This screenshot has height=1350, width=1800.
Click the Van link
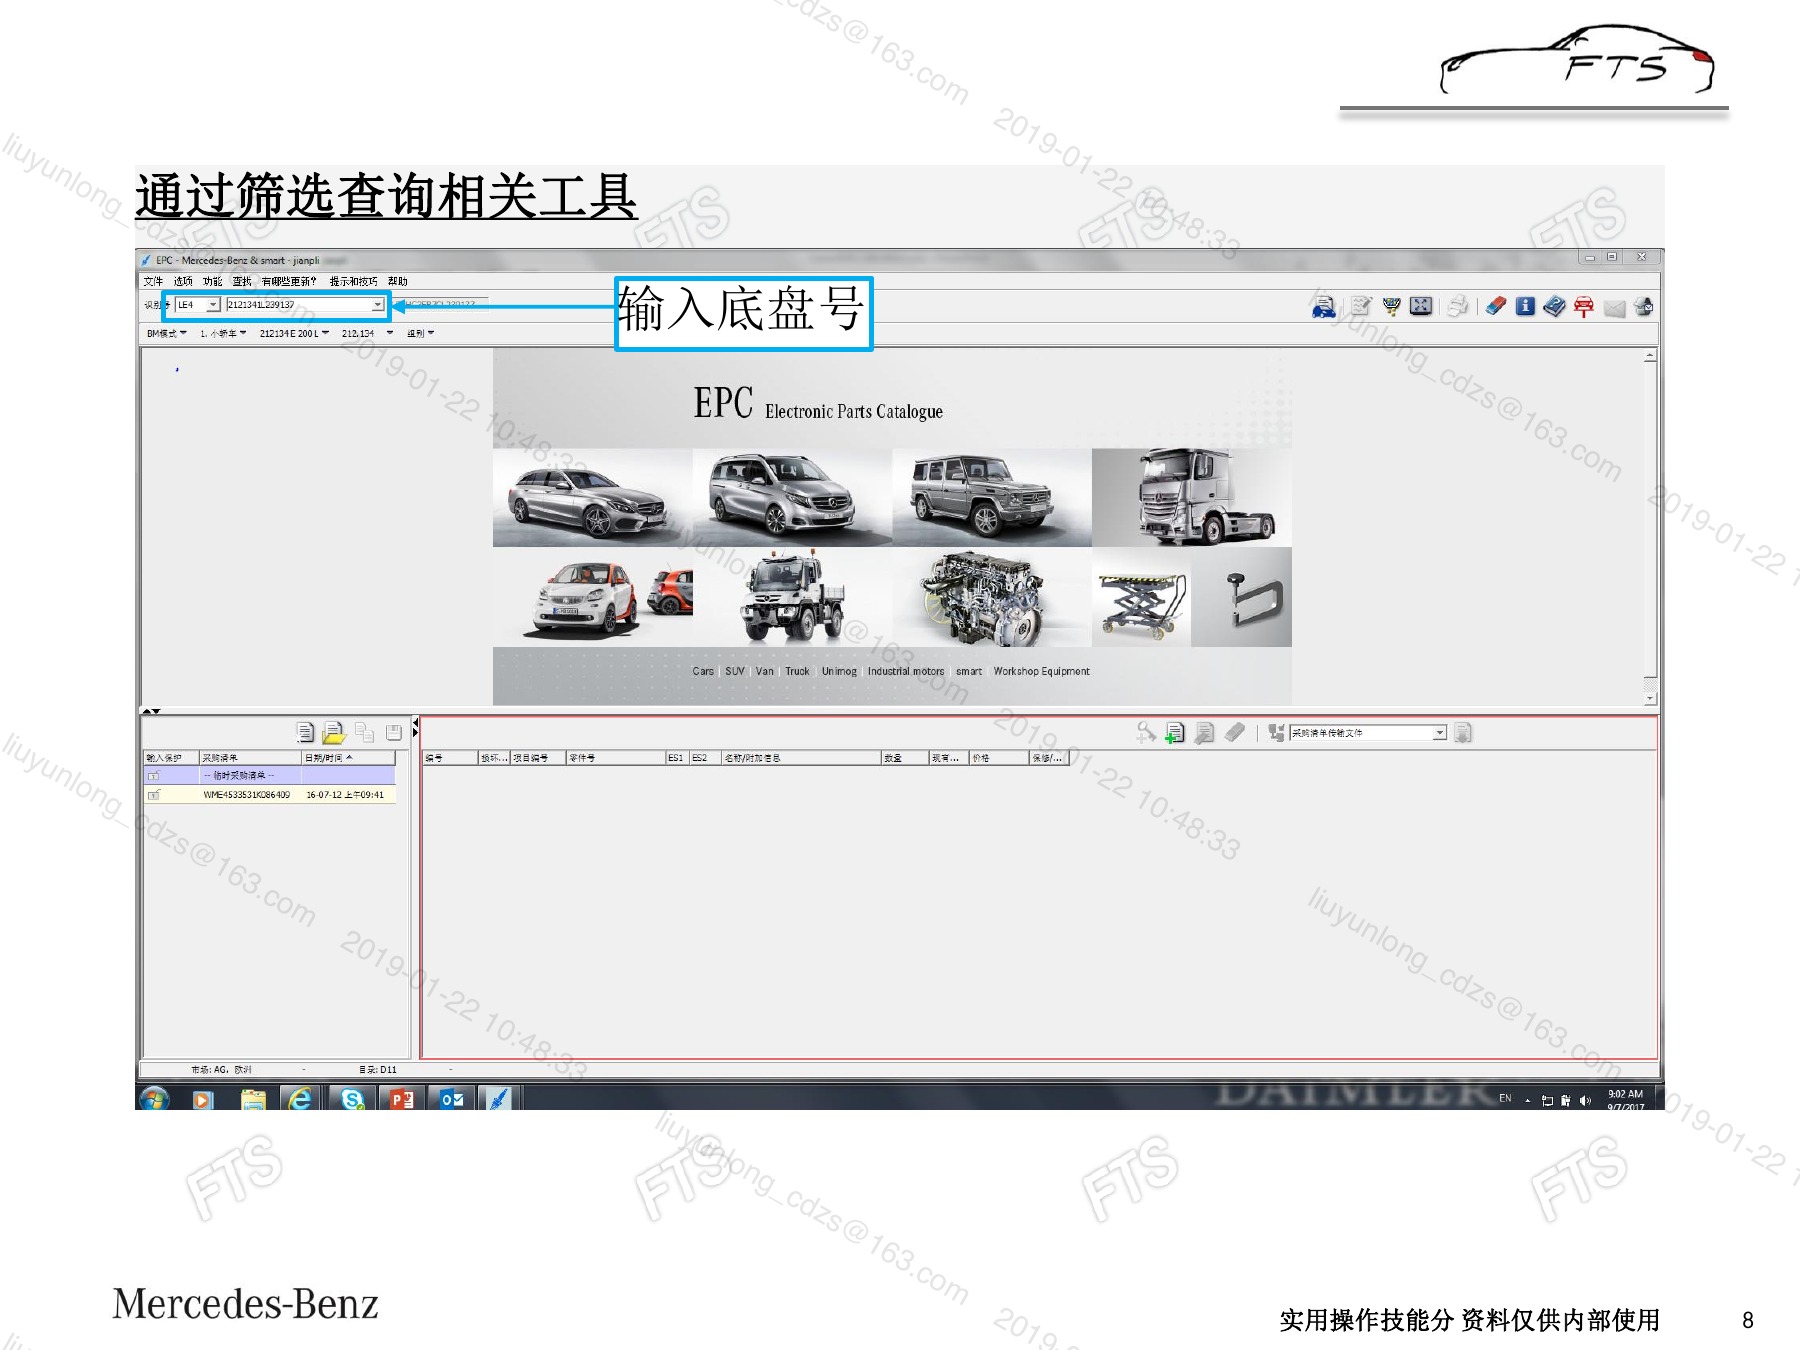pos(765,672)
